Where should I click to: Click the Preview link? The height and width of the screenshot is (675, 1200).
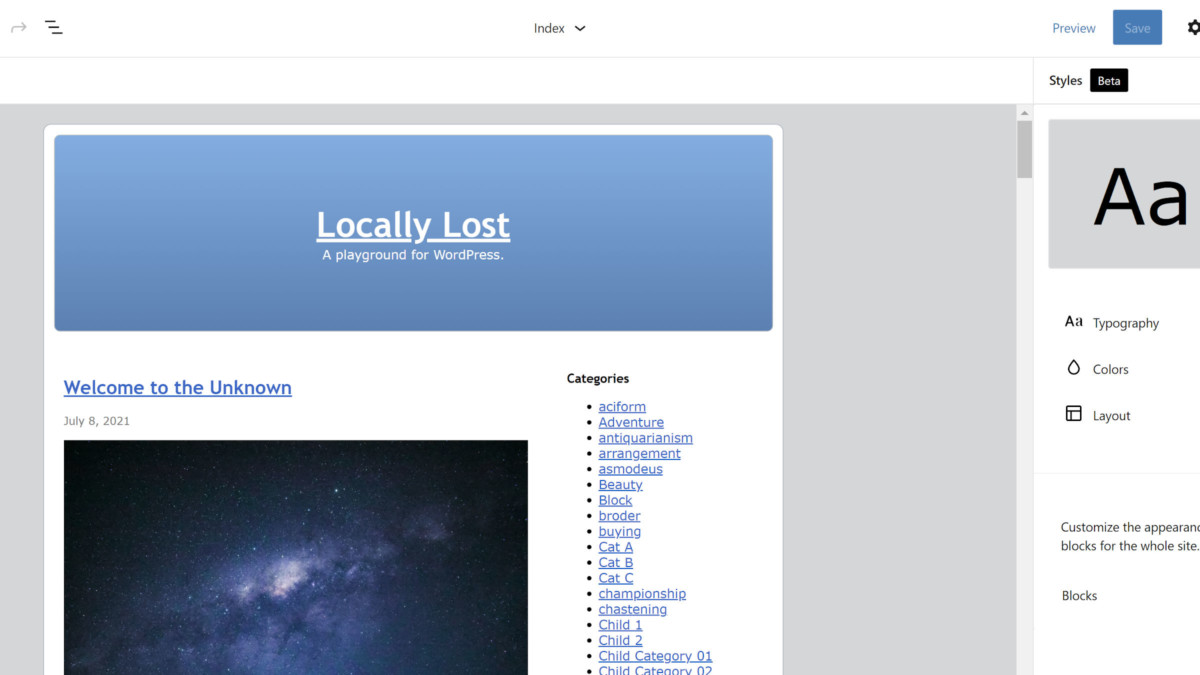(1073, 28)
